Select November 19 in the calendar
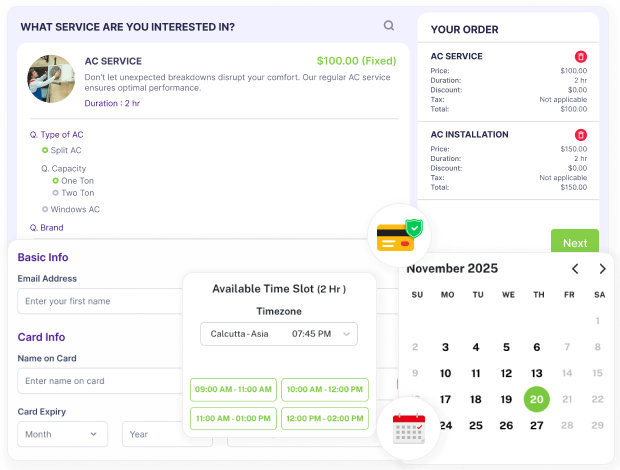The width and height of the screenshot is (620, 470). [506, 399]
